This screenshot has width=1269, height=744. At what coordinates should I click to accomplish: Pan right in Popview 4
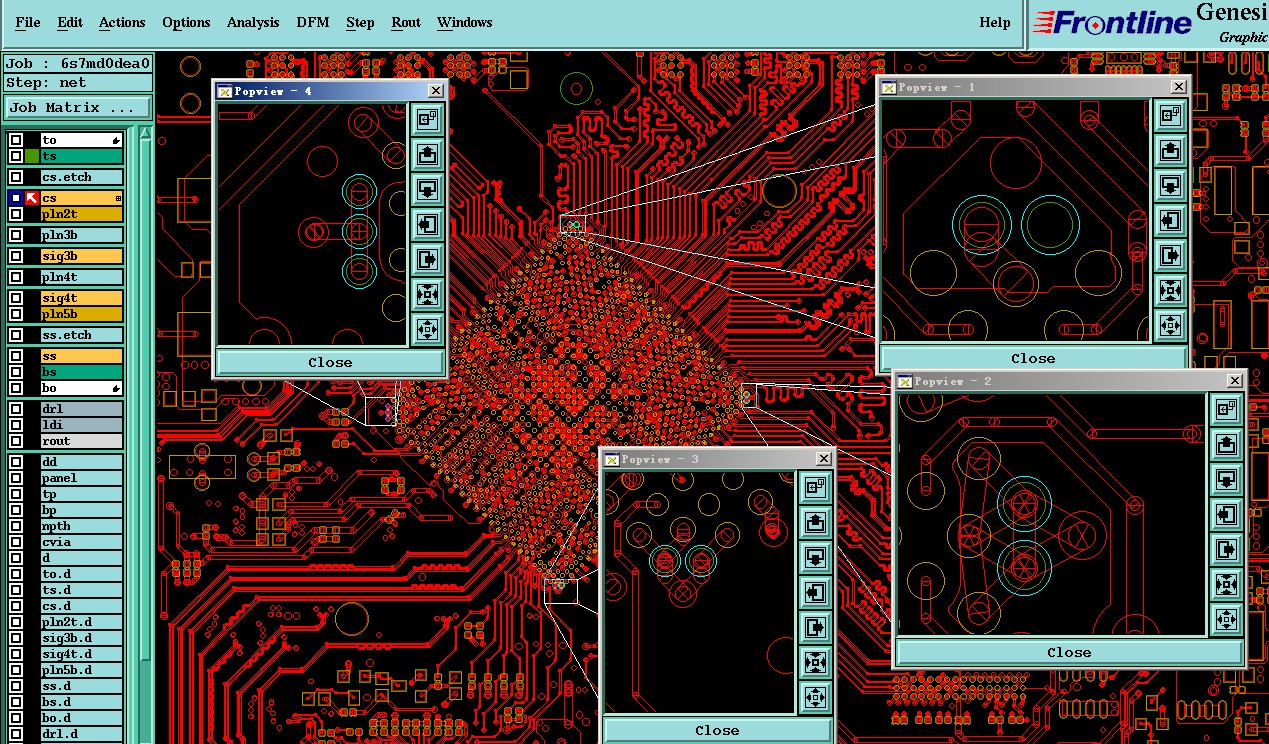[428, 259]
